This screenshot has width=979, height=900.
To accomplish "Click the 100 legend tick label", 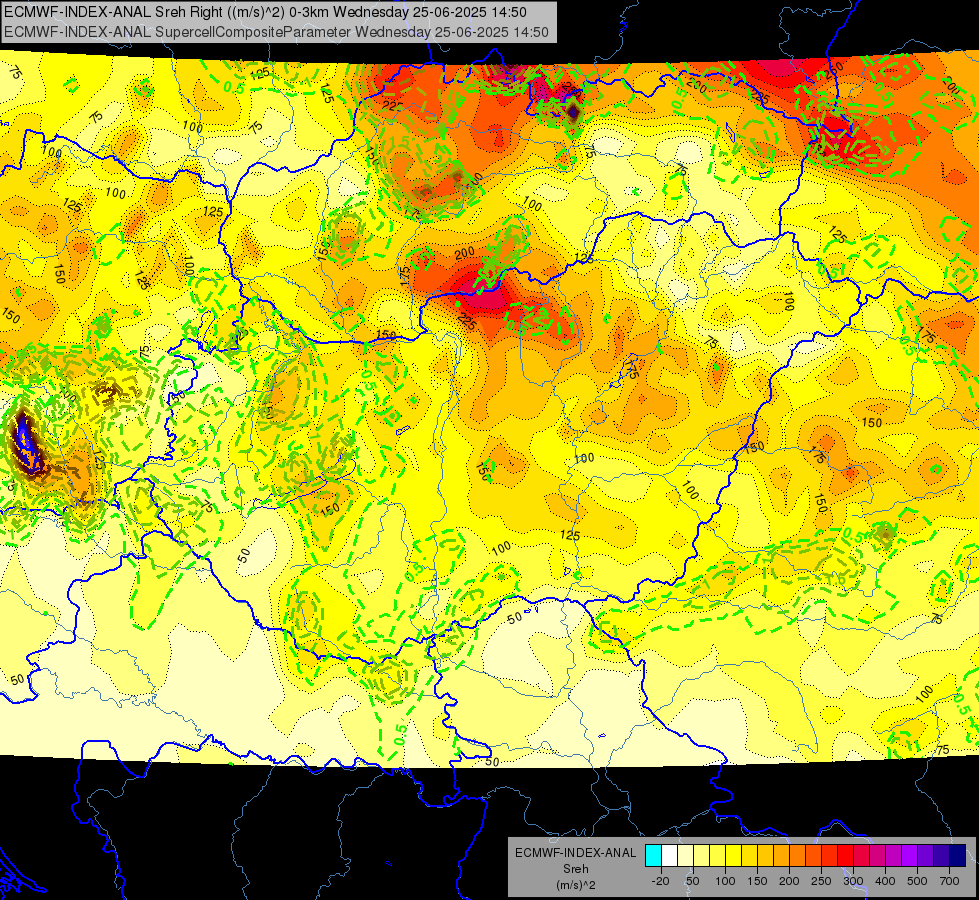I will [x=725, y=881].
